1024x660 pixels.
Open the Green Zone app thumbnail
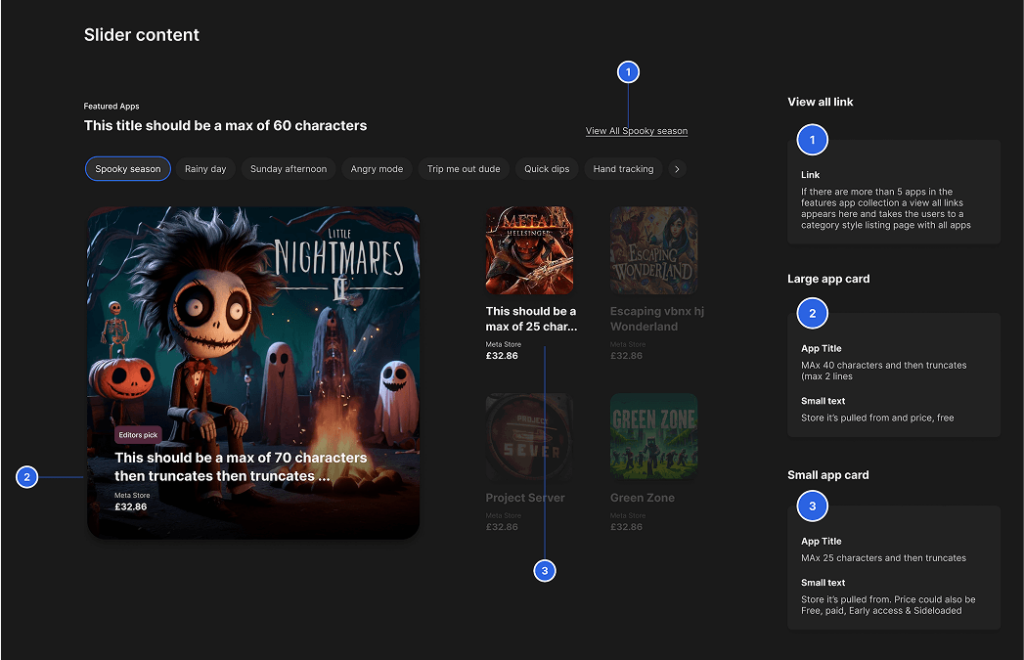tap(653, 436)
